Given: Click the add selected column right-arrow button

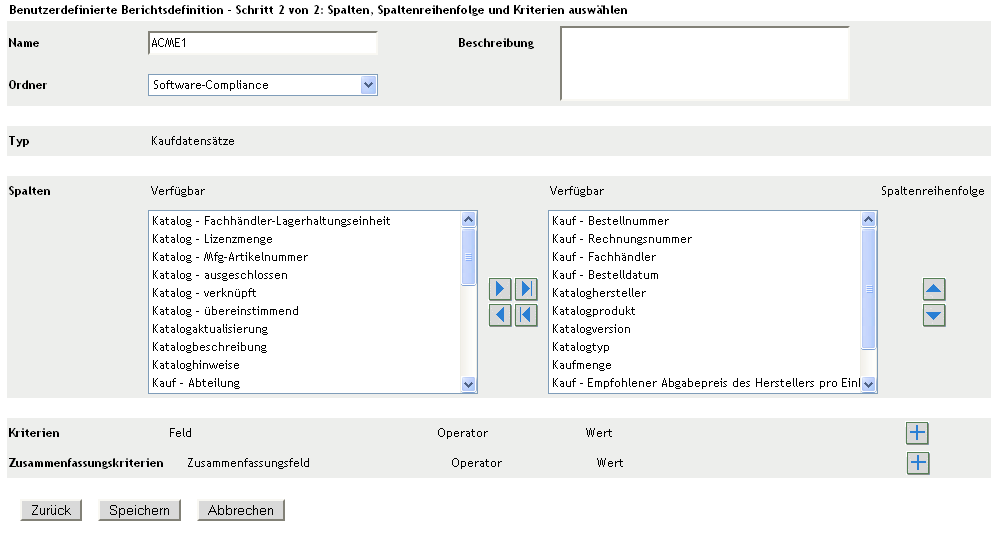Looking at the screenshot, I should 502,290.
